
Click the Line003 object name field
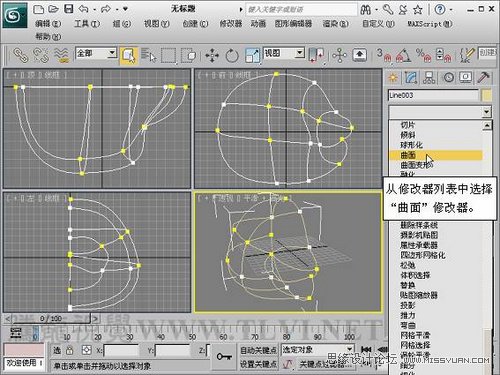click(433, 95)
